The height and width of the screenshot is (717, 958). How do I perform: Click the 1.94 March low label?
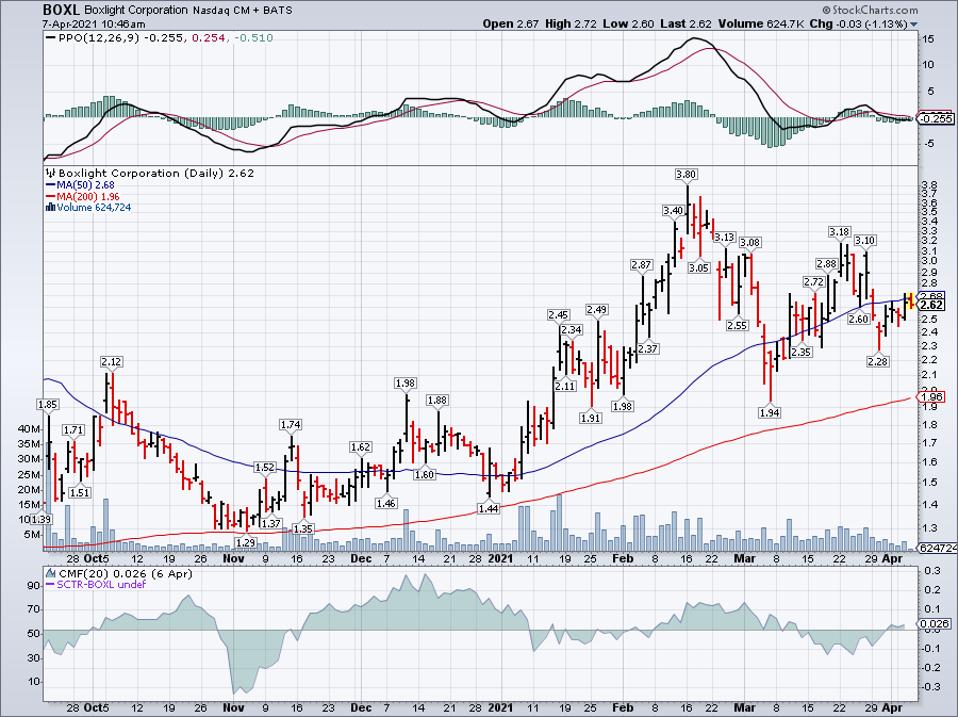tap(769, 413)
